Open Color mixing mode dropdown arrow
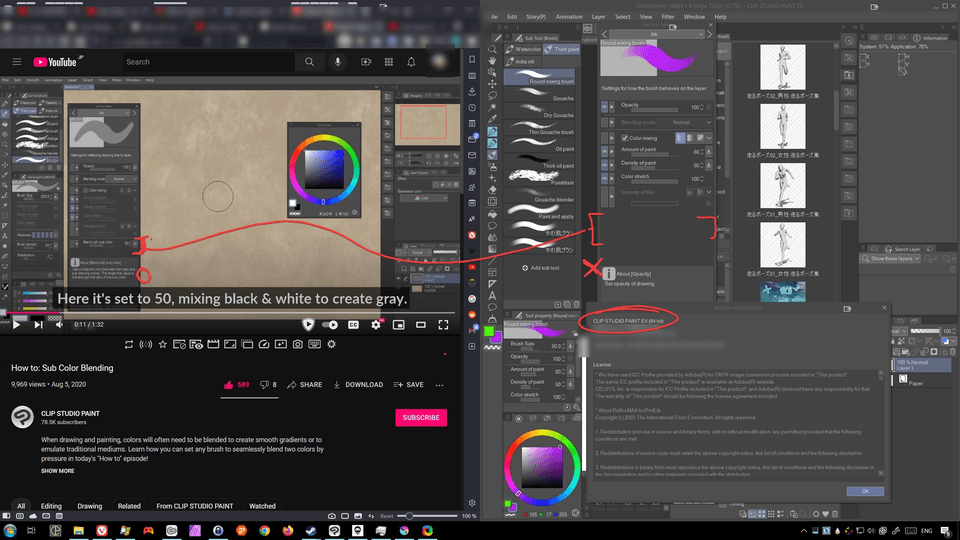The height and width of the screenshot is (540, 960). [709, 138]
